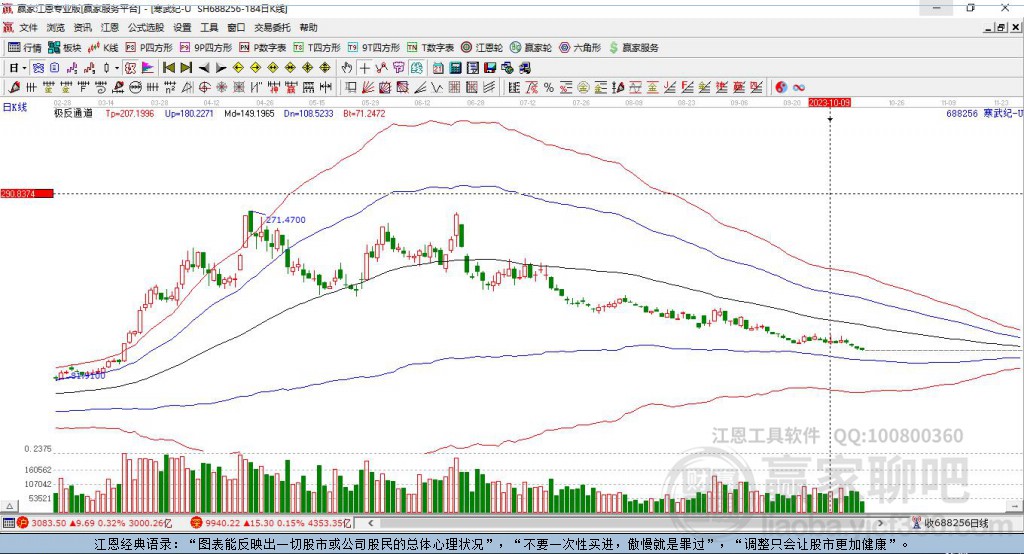This screenshot has height=554, width=1024.
Task: Click the Bt=71.2472 value
Action: pyautogui.click(x=364, y=113)
